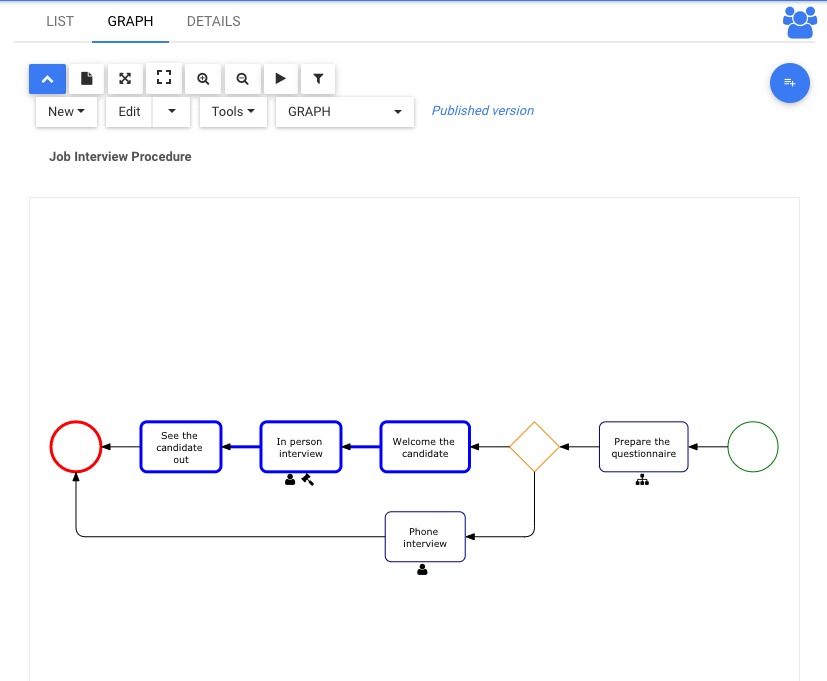Toggle fullscreen frame icon
Viewport: 827px width, 681px height.
164,79
